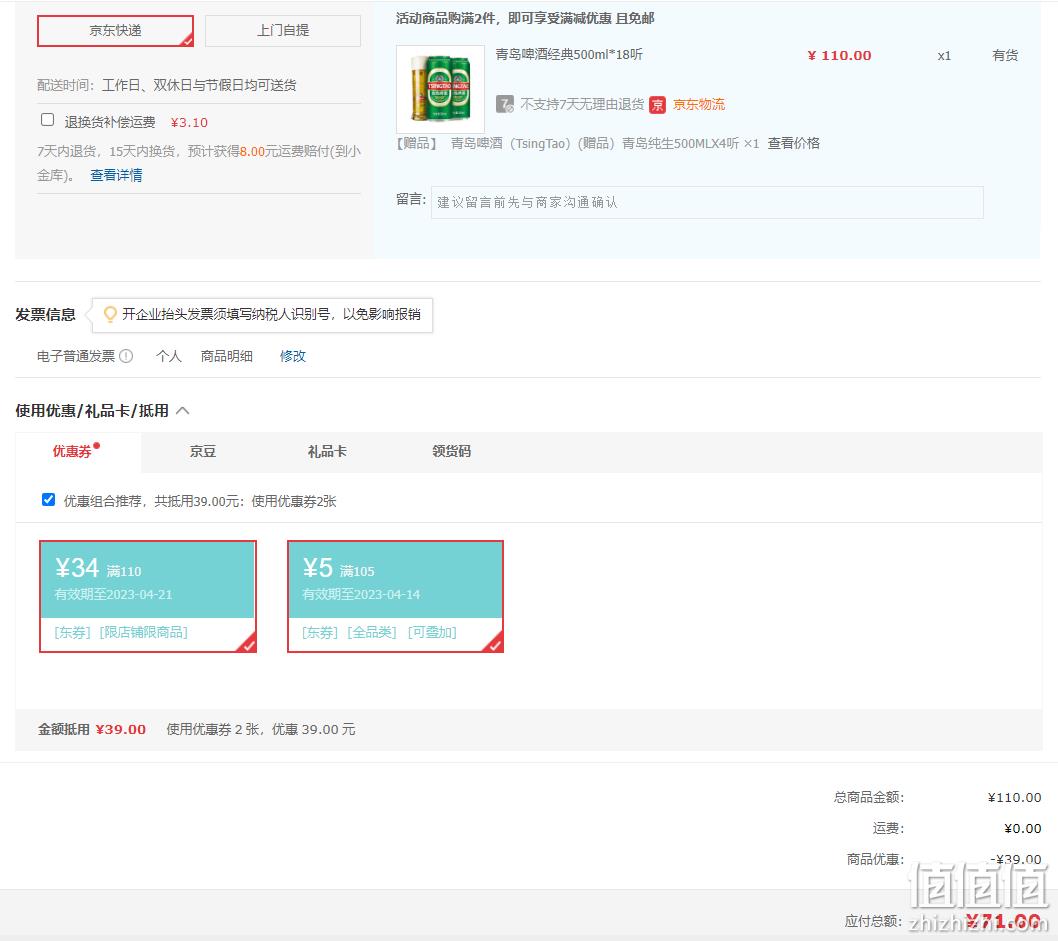
Task: Click the 7-day no-return policy icon
Action: [x=505, y=105]
